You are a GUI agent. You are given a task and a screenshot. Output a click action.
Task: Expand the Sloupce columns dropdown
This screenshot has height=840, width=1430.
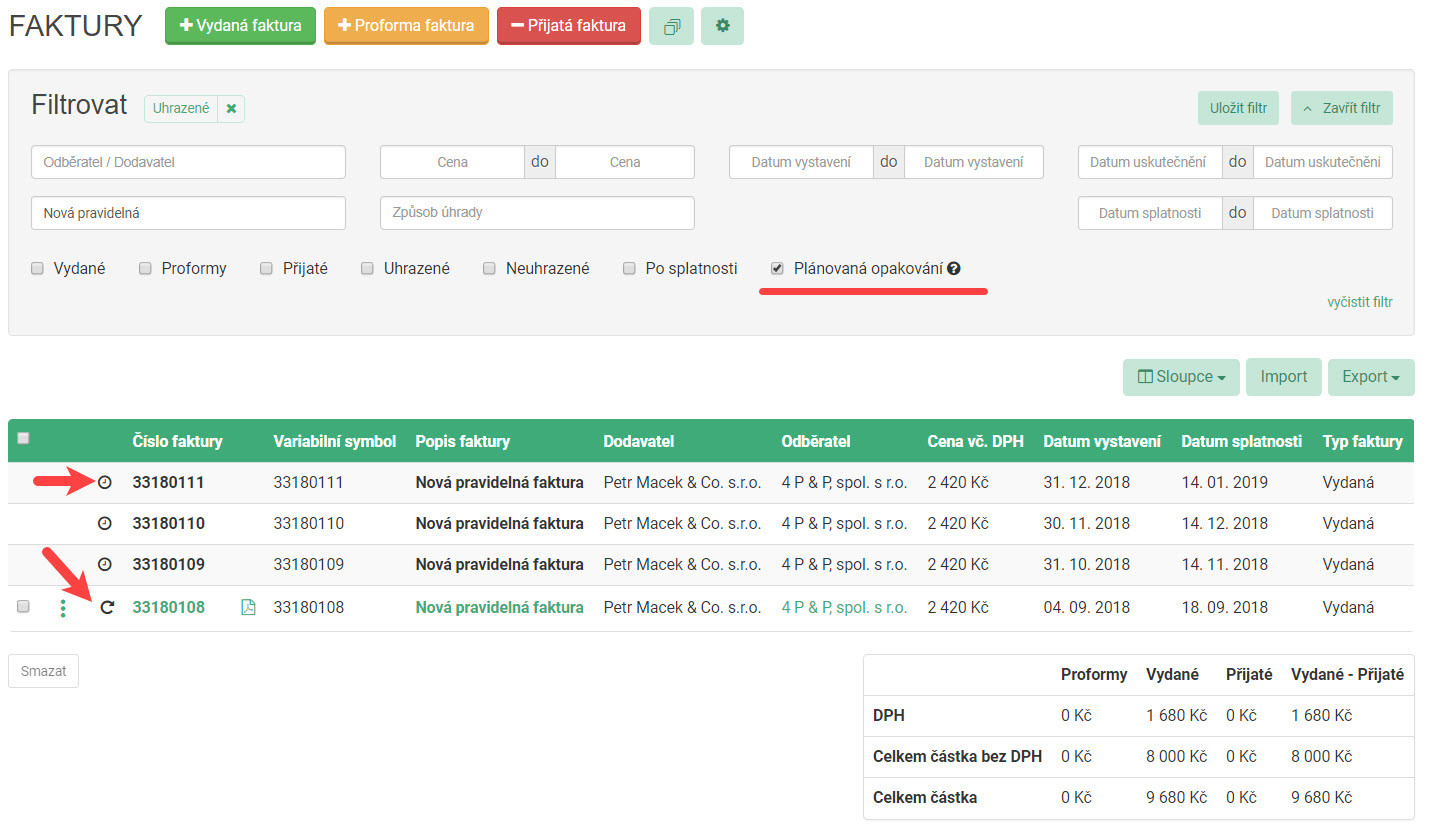pos(1181,377)
